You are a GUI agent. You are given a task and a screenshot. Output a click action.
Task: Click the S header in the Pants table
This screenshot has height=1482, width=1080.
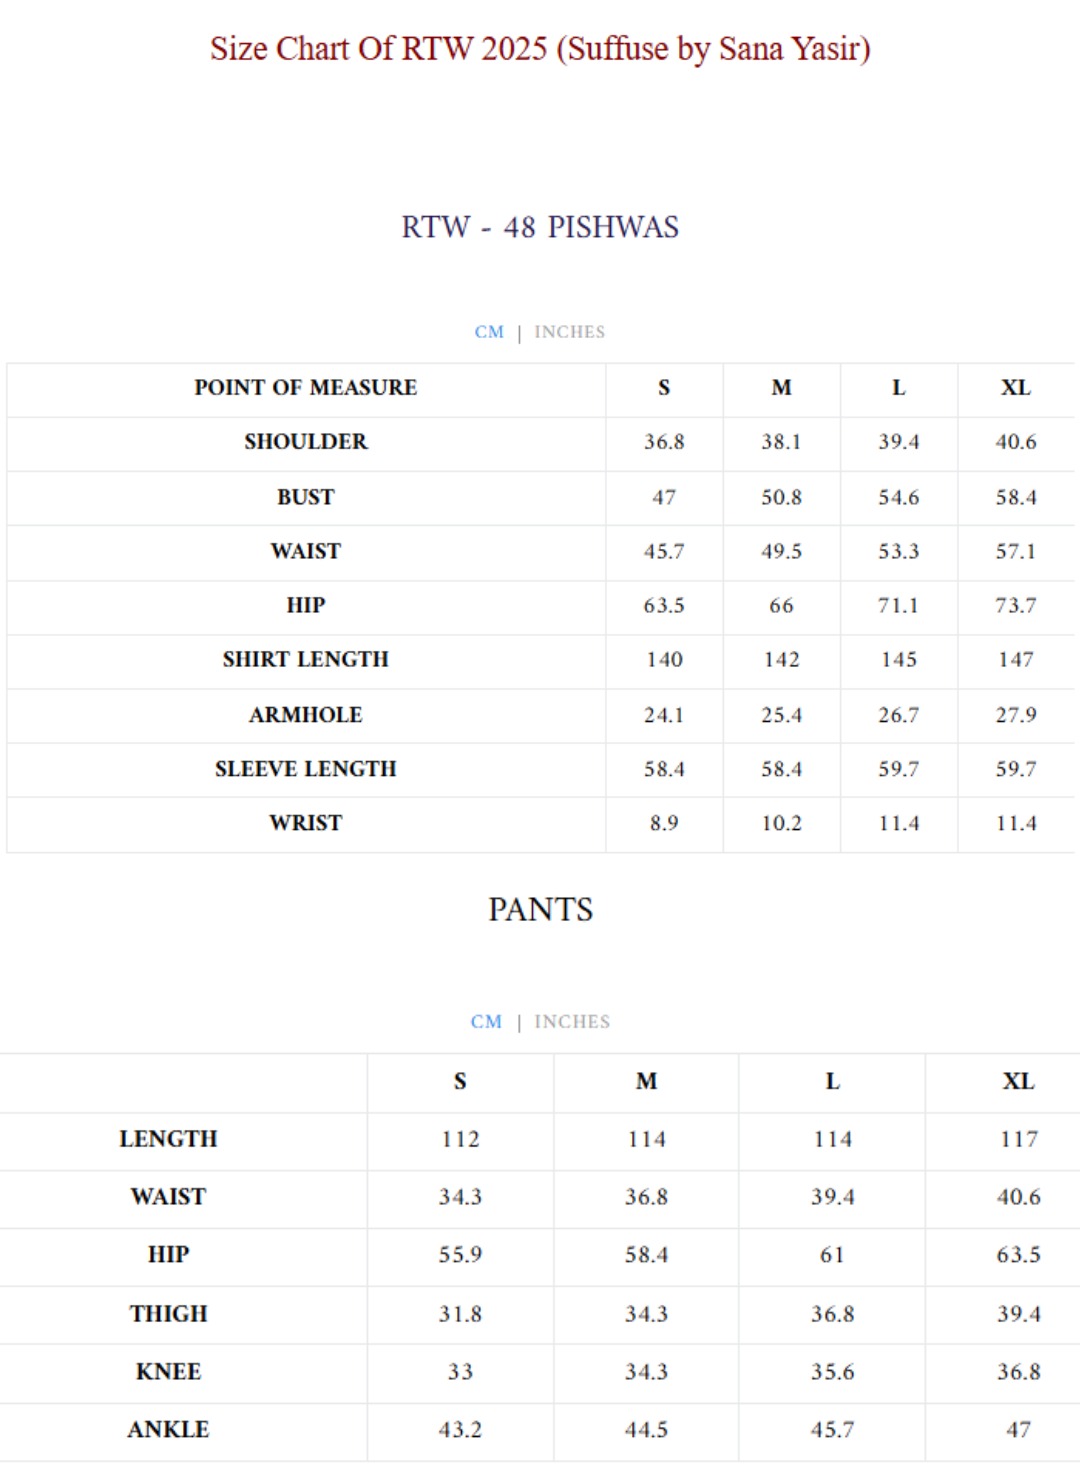(x=460, y=1081)
